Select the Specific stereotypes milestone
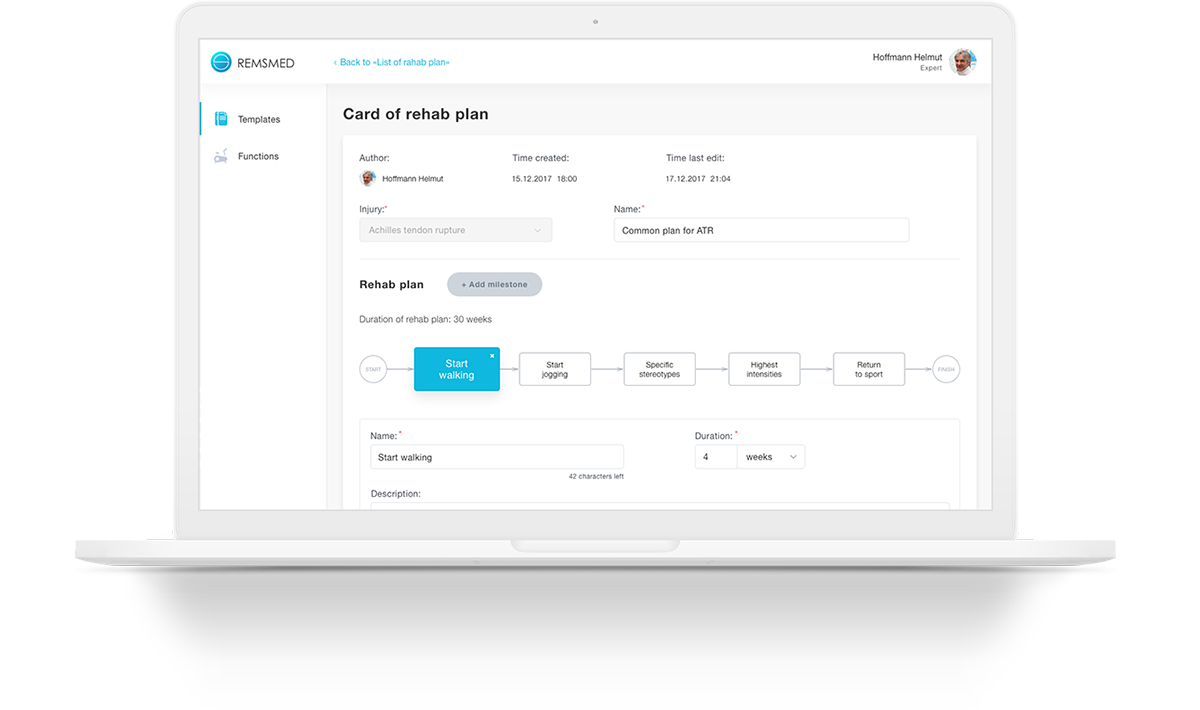Image resolution: width=1200 pixels, height=710 pixels. (659, 369)
